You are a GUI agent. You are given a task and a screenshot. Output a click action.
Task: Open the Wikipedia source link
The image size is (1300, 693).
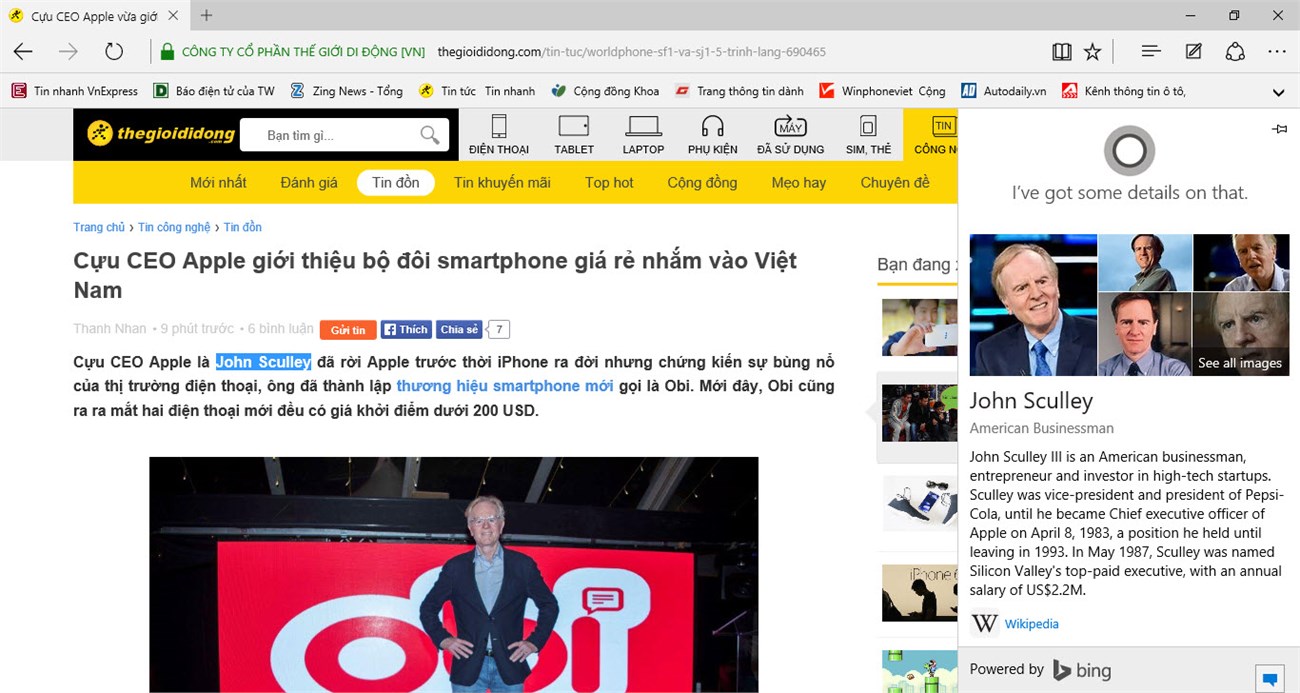coord(1031,624)
